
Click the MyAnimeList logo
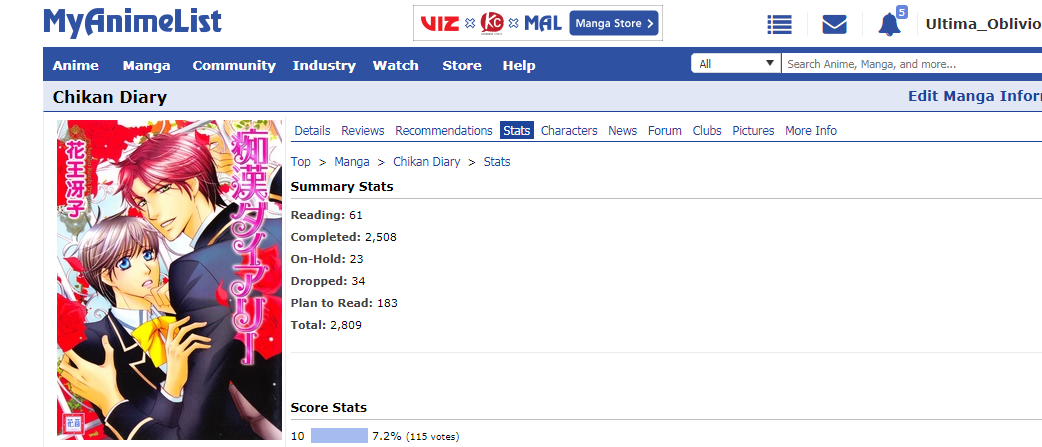pos(132,23)
